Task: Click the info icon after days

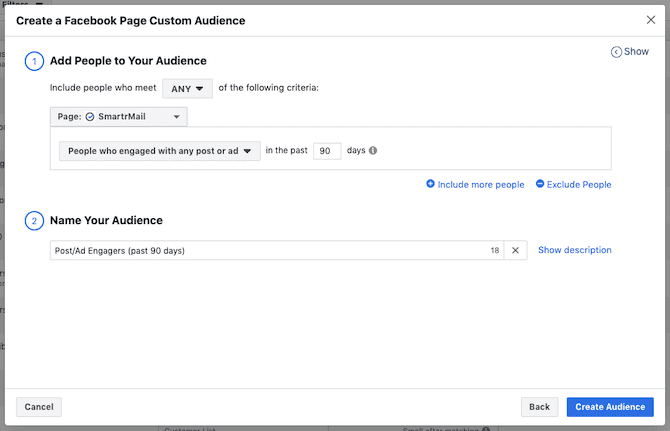Action: (373, 151)
